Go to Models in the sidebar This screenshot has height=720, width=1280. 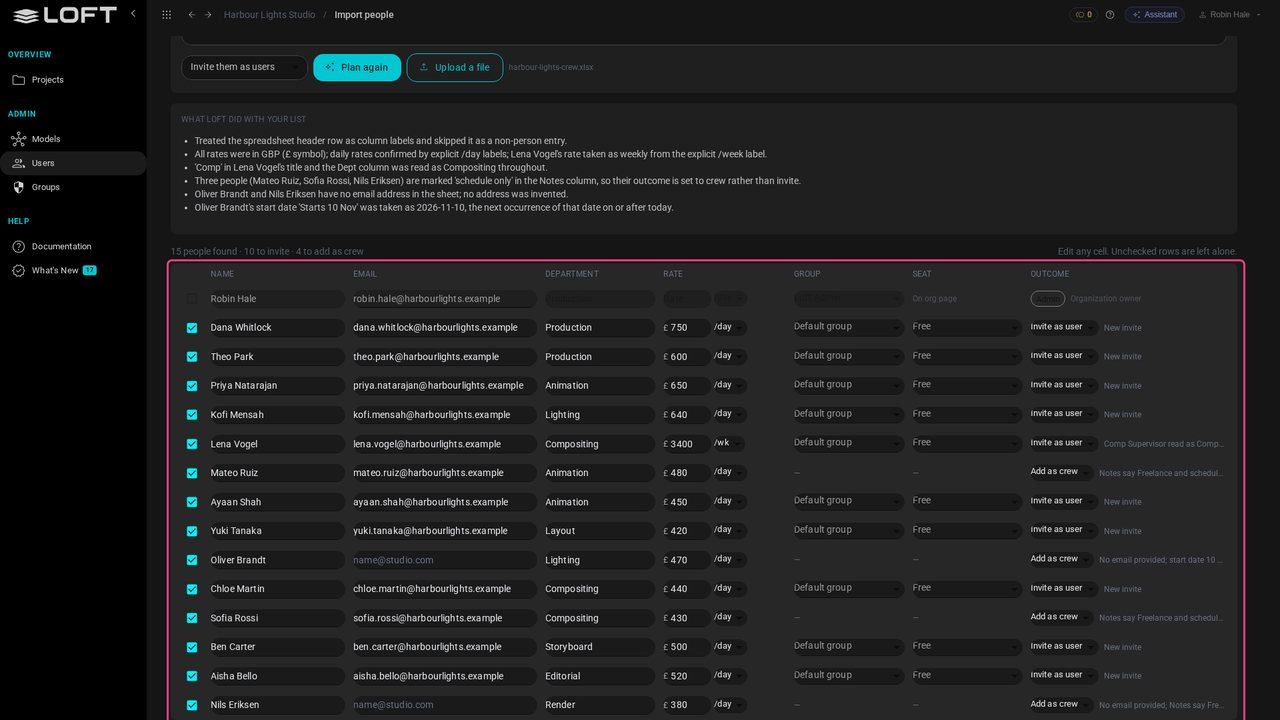coord(73,139)
